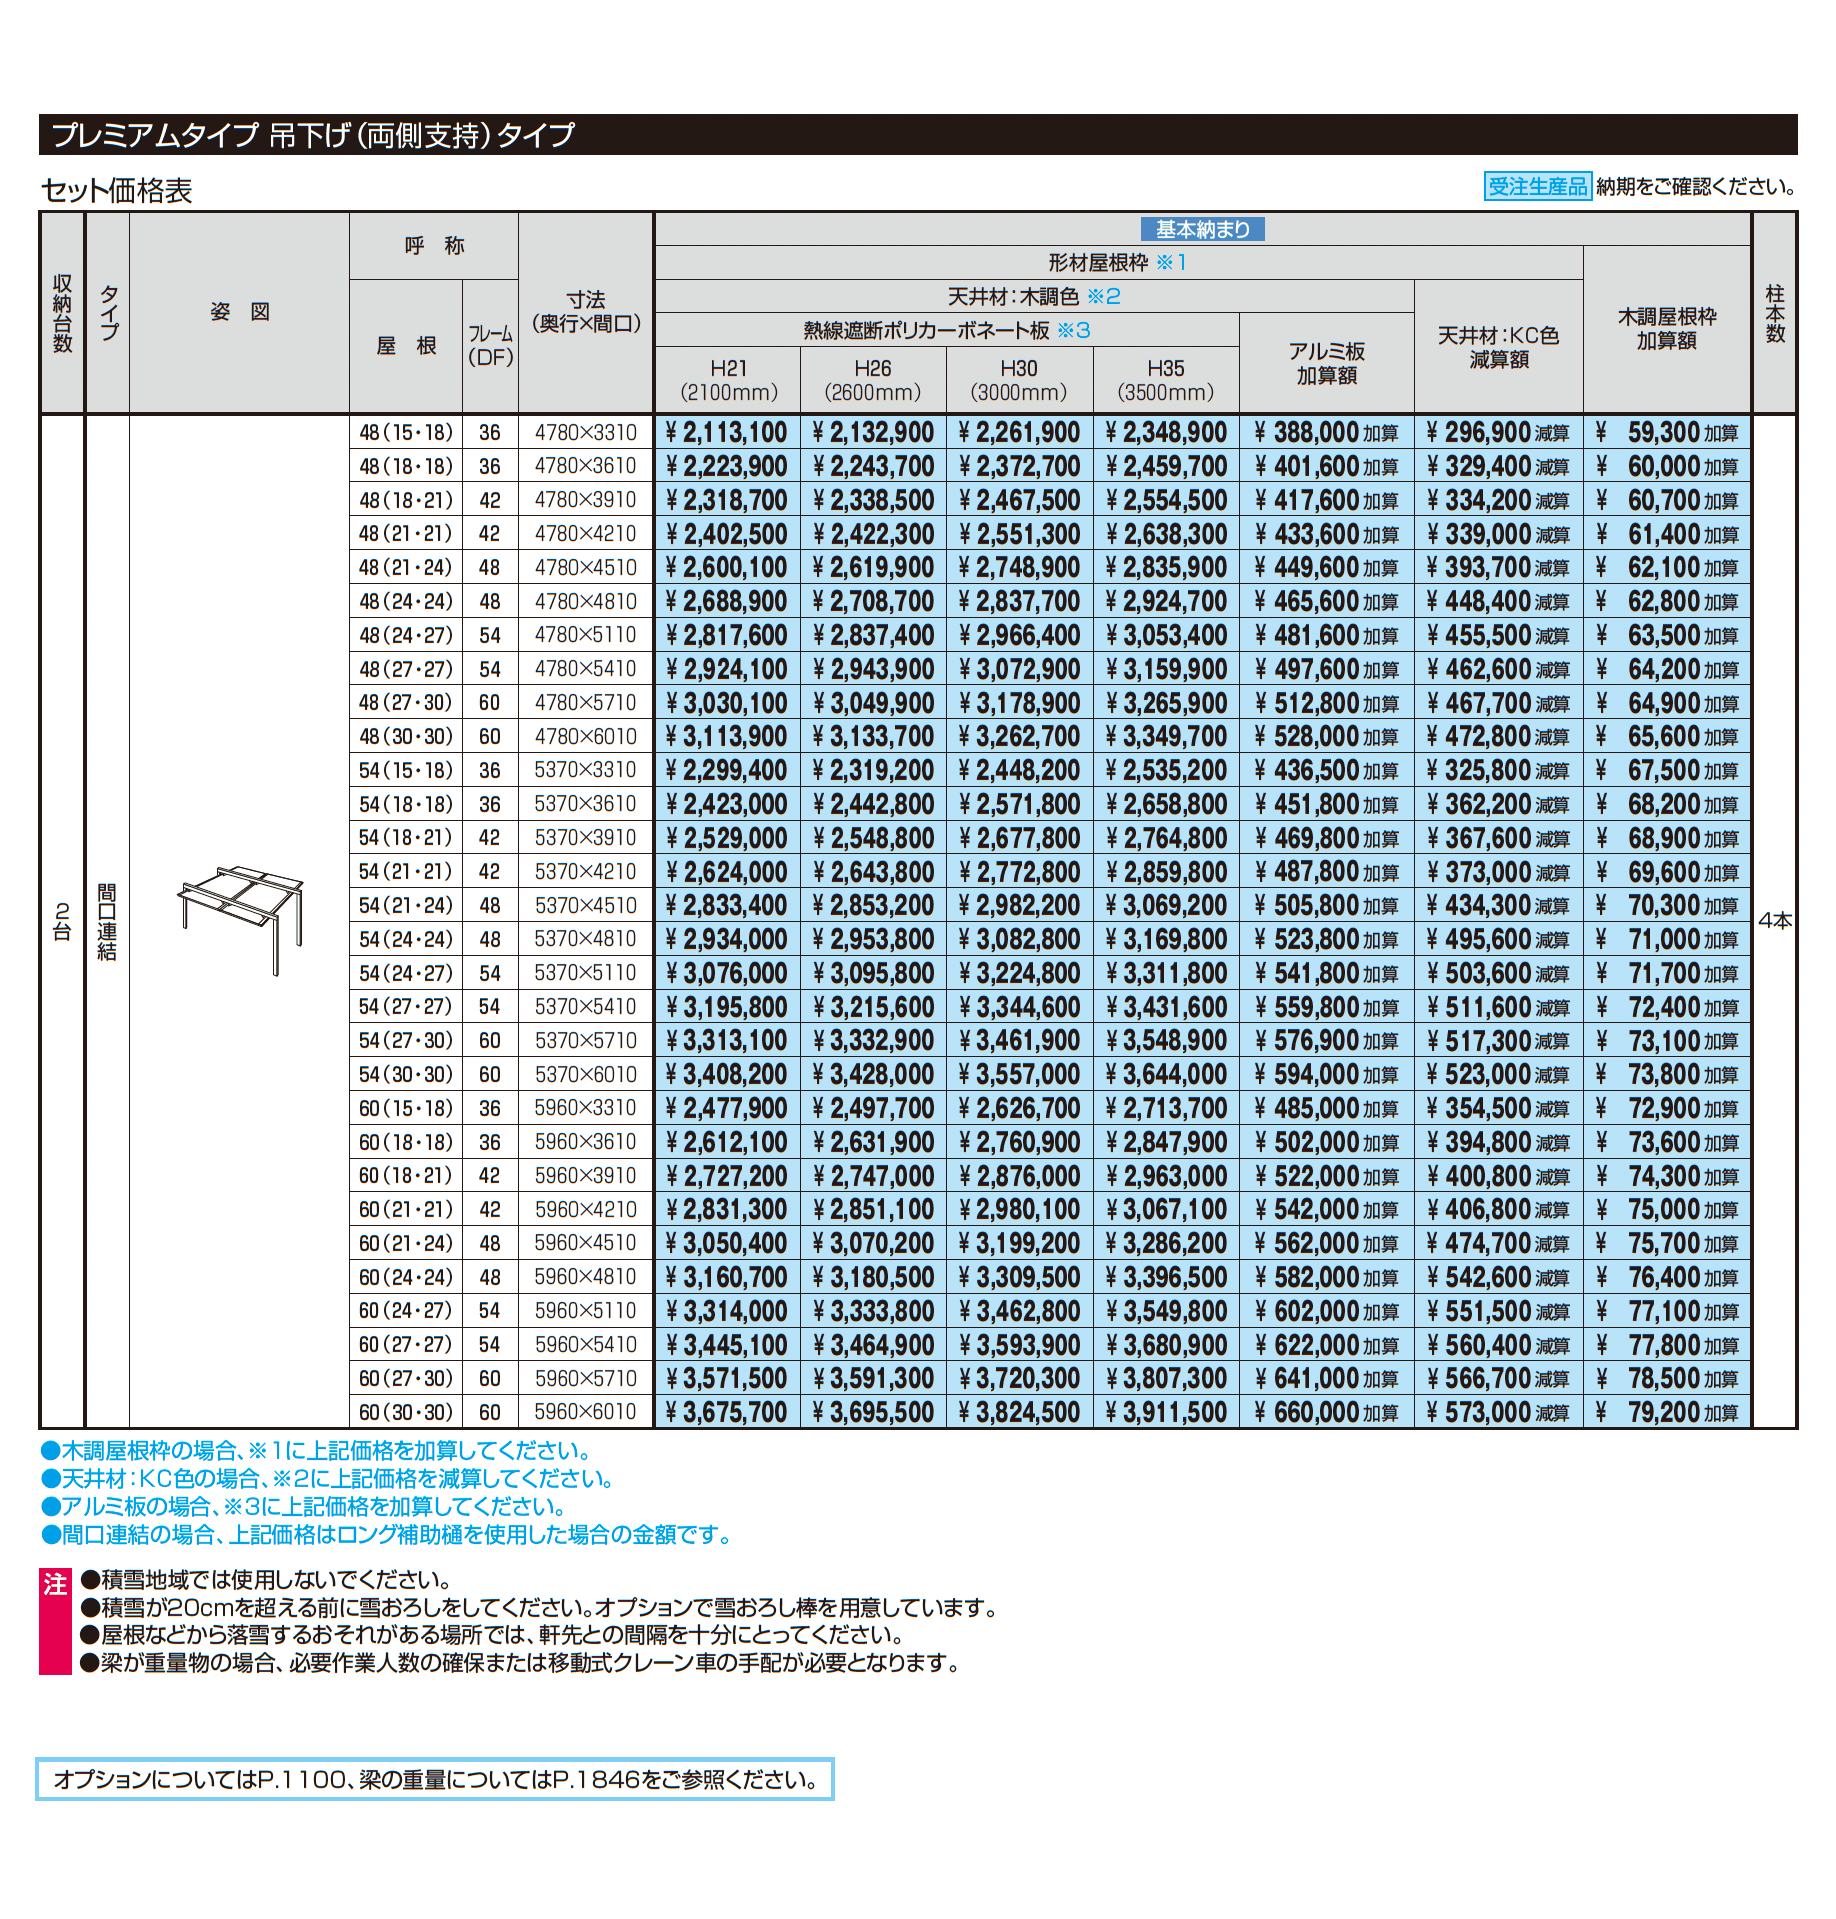Click the ¥3,408,200 price cell

pyautogui.click(x=728, y=1074)
